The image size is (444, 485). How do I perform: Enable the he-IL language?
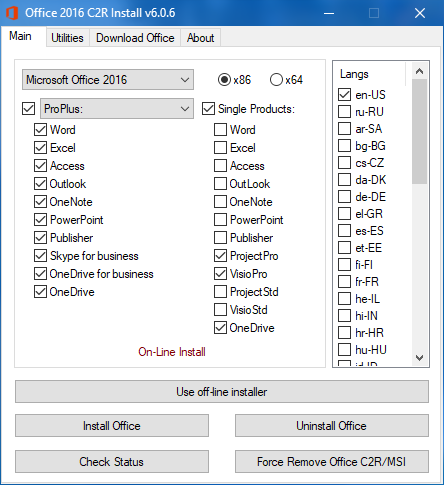344,299
